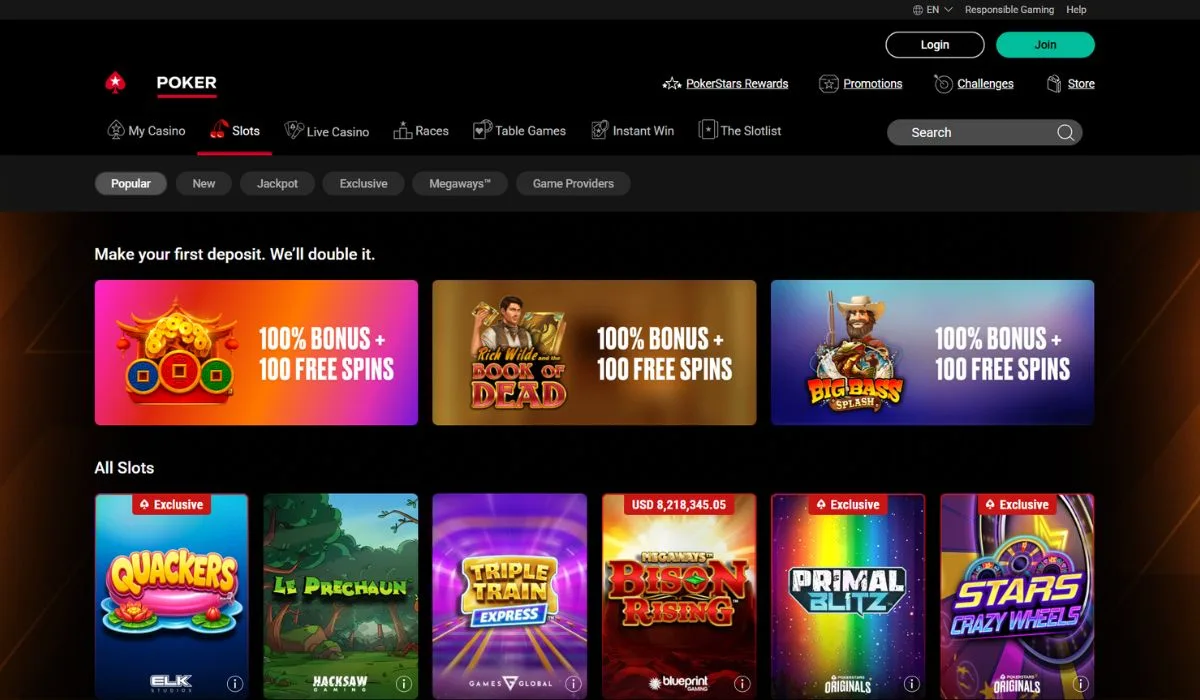Select the POKER section tab

[186, 83]
